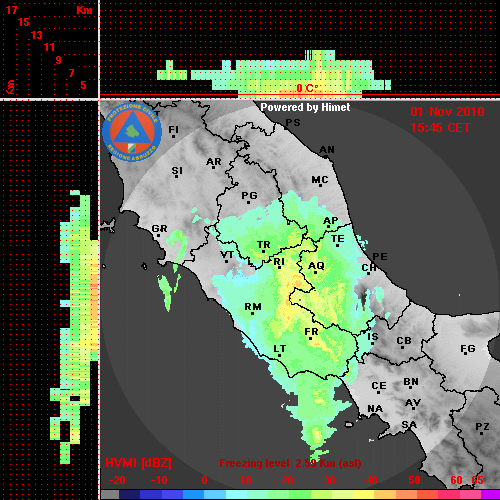This screenshot has height=500, width=500.
Task: Click the RI city label
Action: (x=279, y=262)
